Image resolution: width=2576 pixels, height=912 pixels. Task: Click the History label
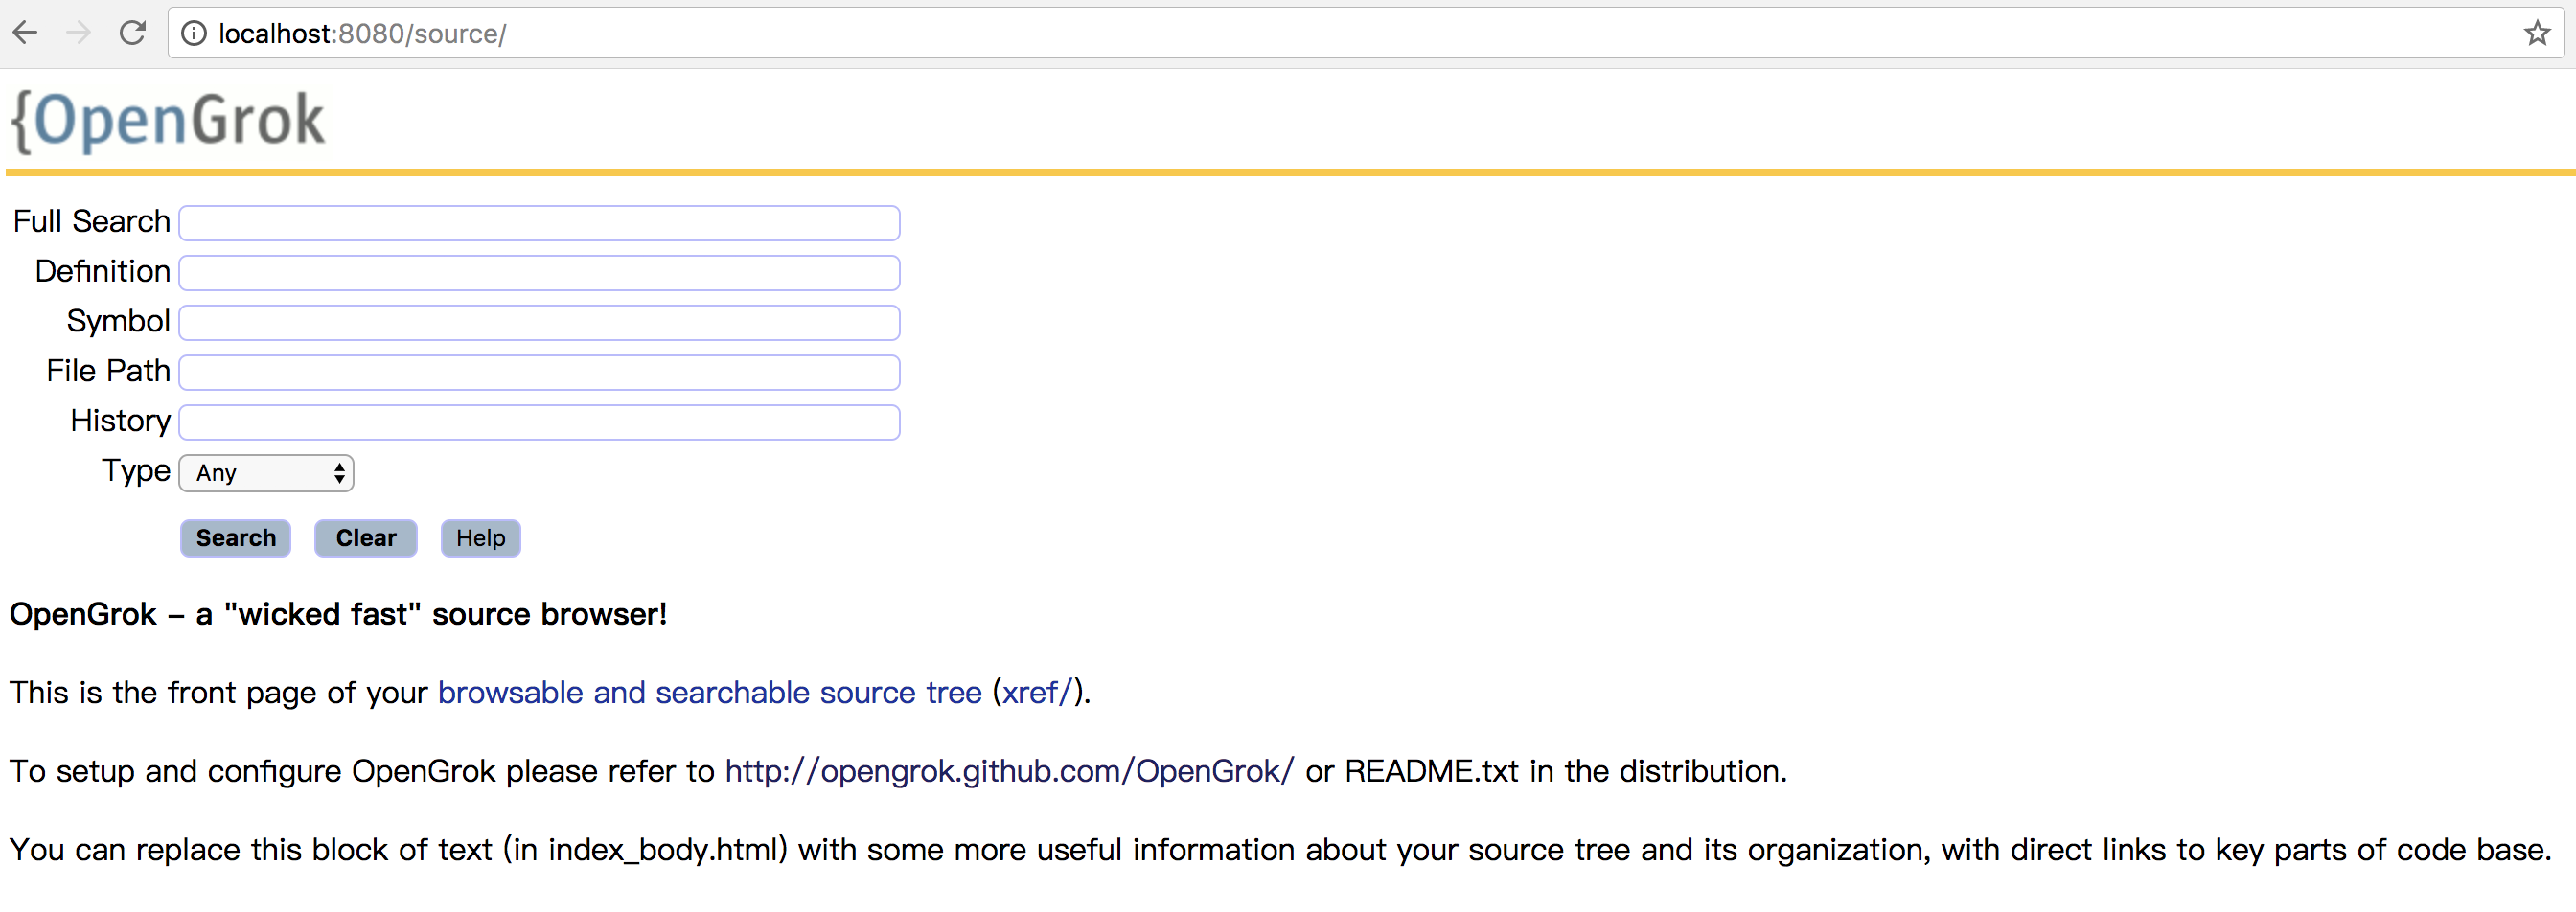point(121,422)
